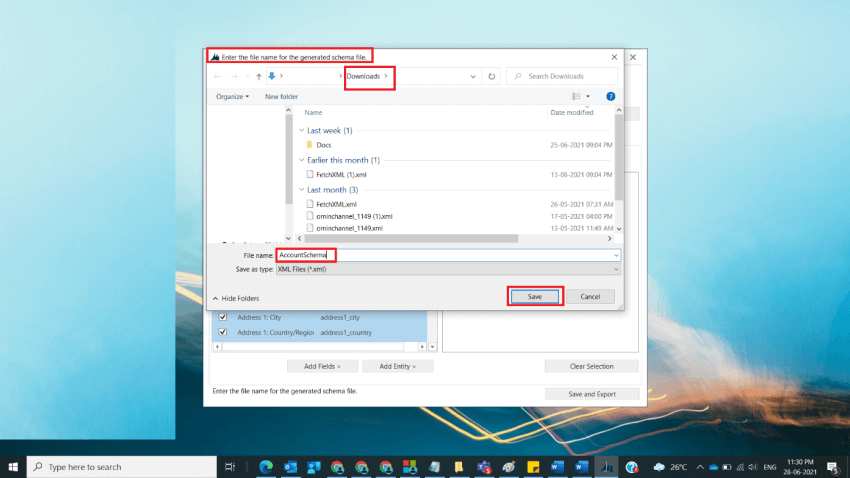Launch Microsoft Edge from the taskbar
This screenshot has height=478, width=850.
[x=266, y=467]
